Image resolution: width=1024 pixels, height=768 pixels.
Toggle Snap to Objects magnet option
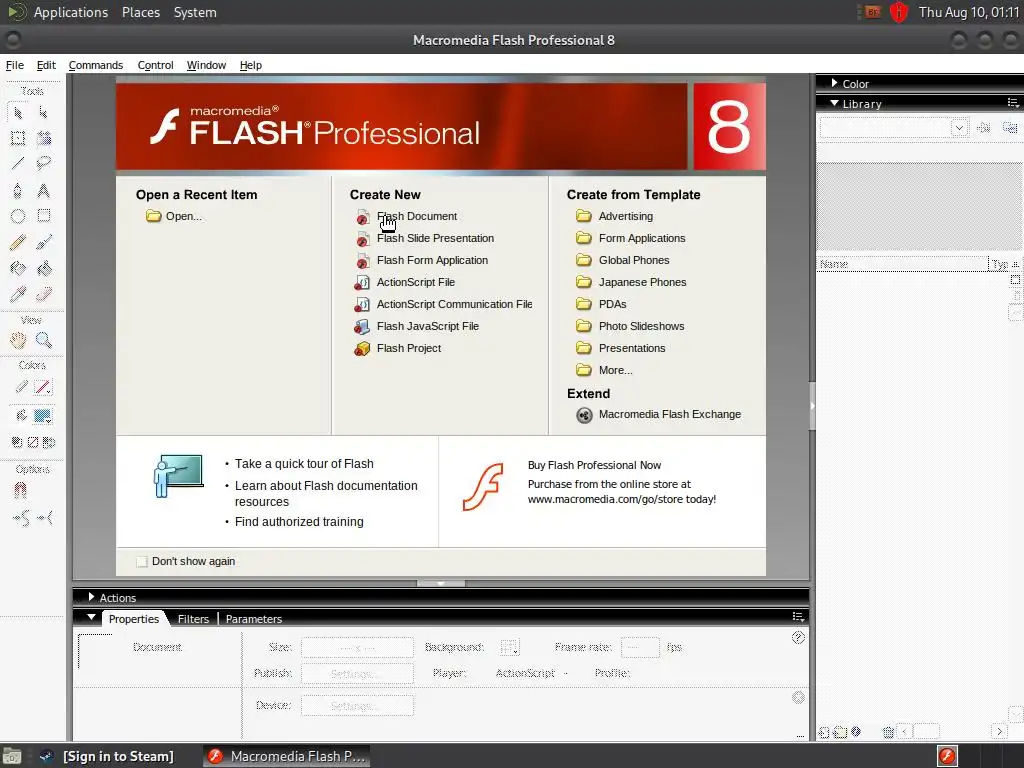click(20, 490)
